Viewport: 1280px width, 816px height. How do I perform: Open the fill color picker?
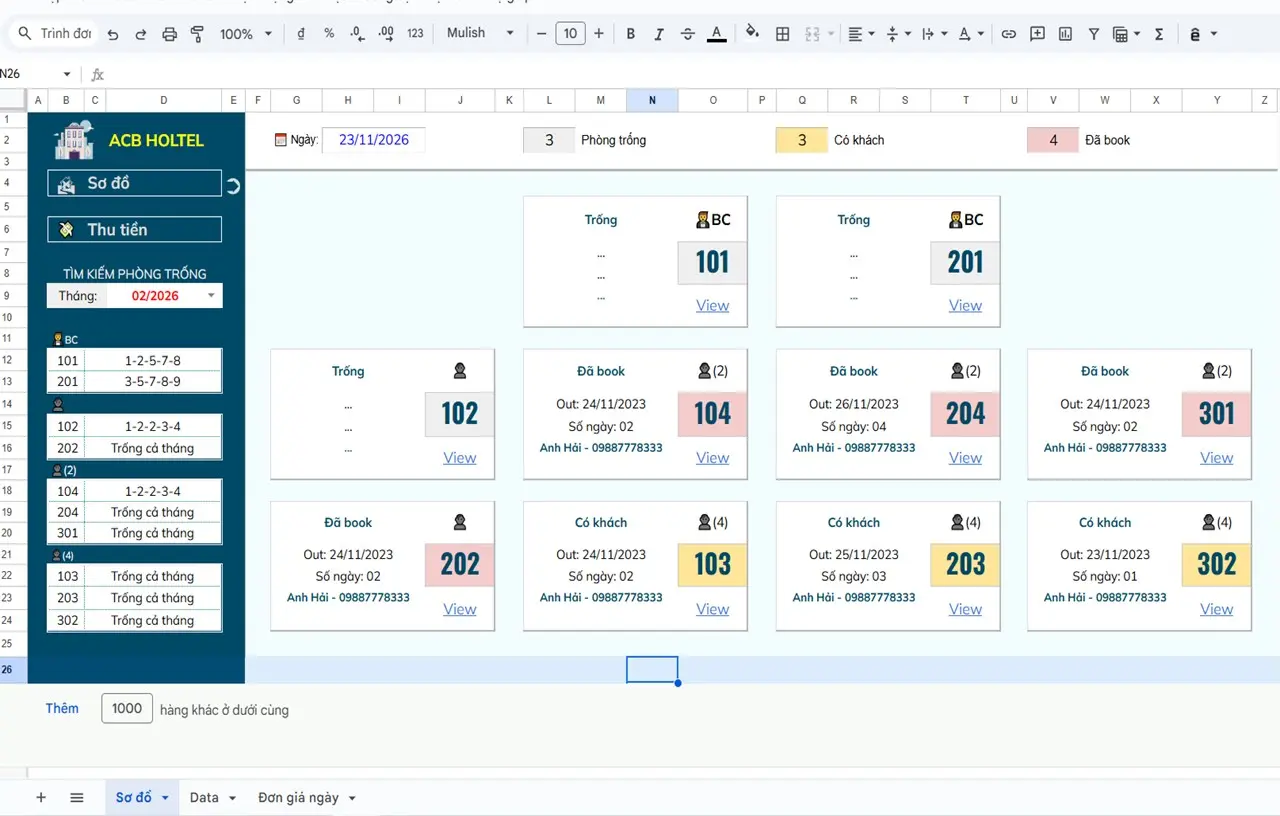752,33
